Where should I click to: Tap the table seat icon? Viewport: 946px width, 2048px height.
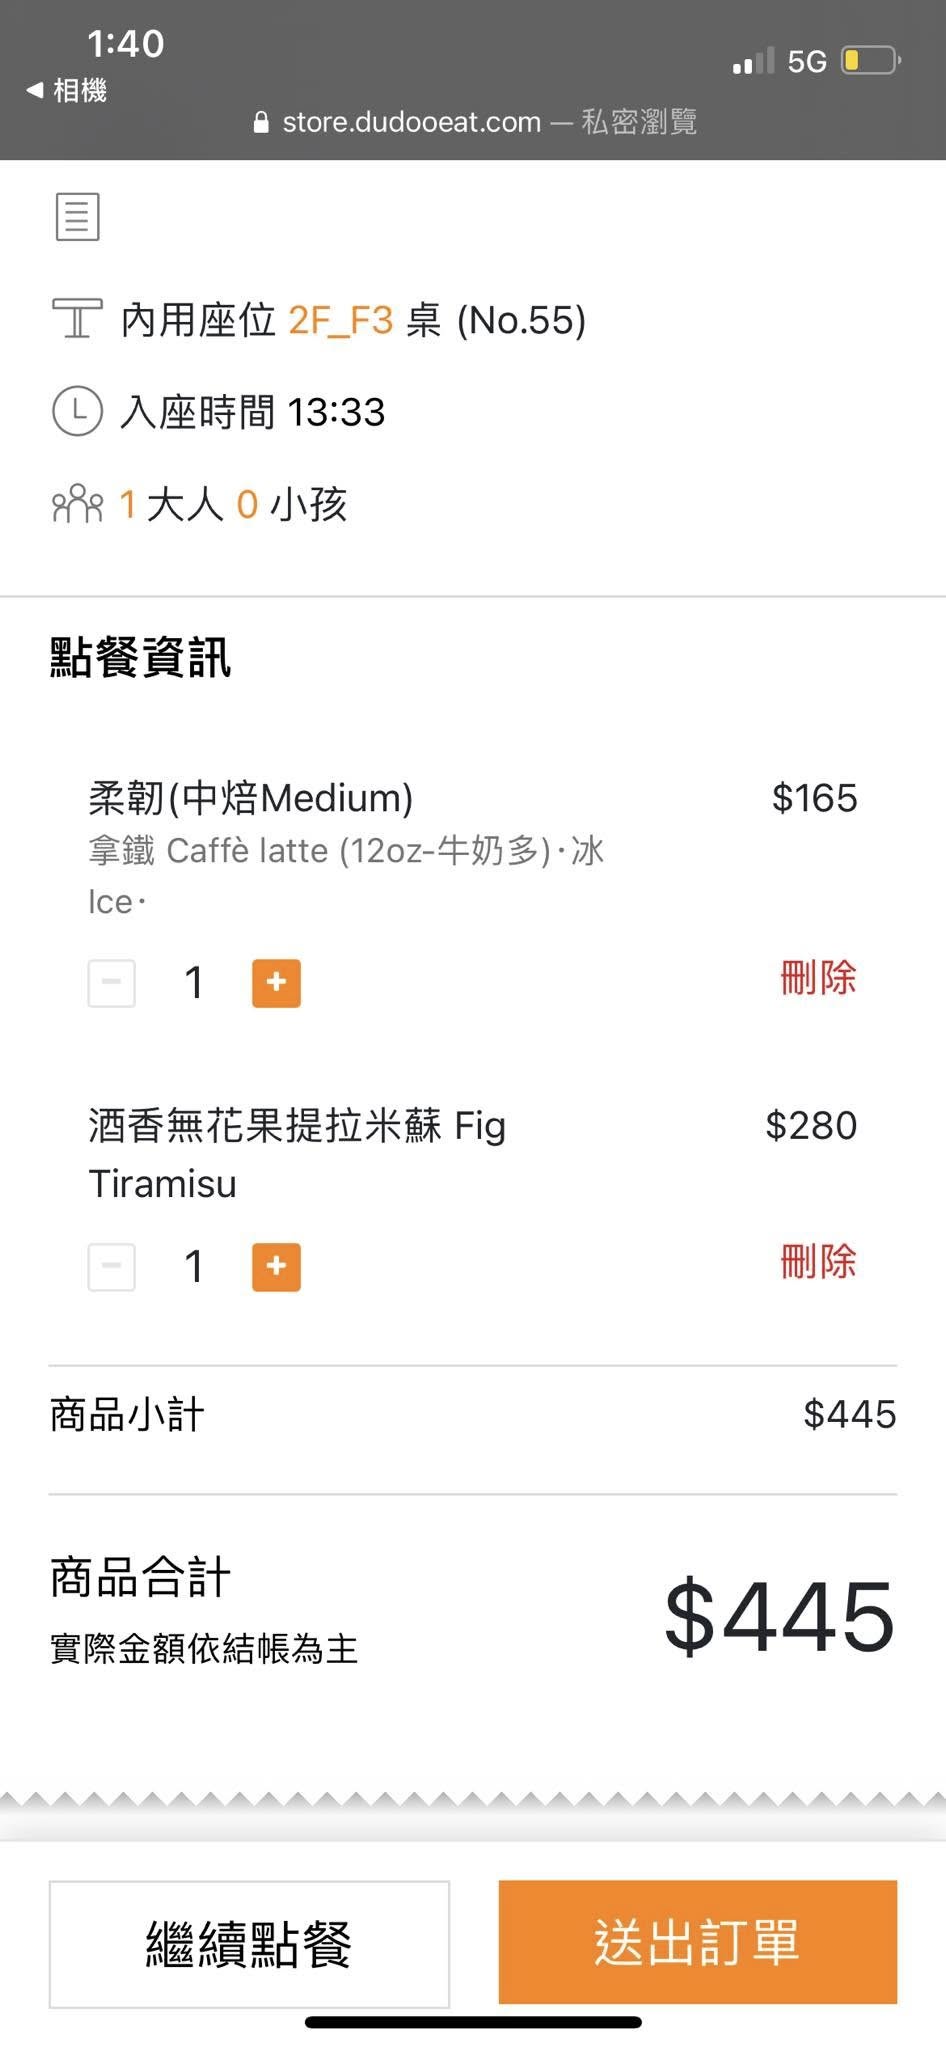77,319
